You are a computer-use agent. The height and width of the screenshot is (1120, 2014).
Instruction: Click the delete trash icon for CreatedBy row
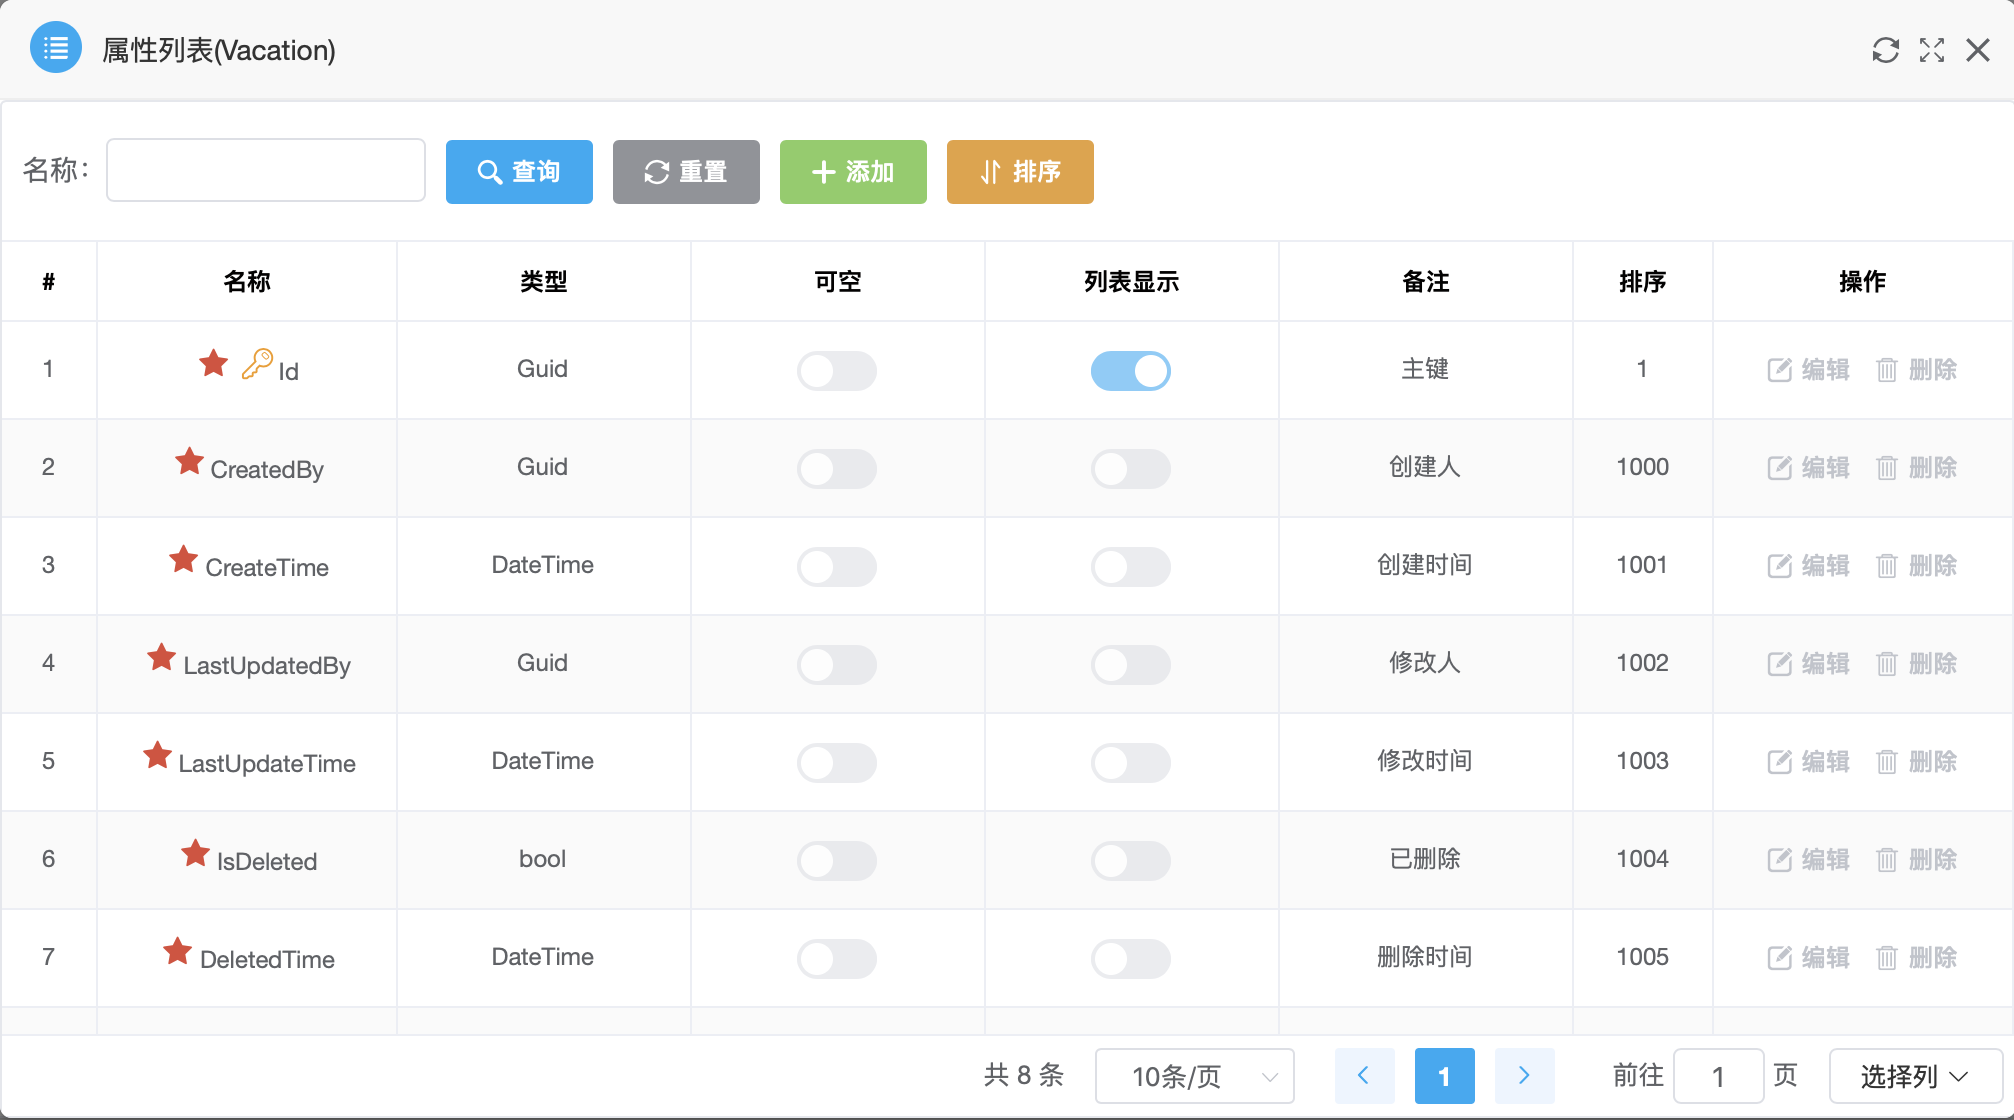click(1886, 468)
